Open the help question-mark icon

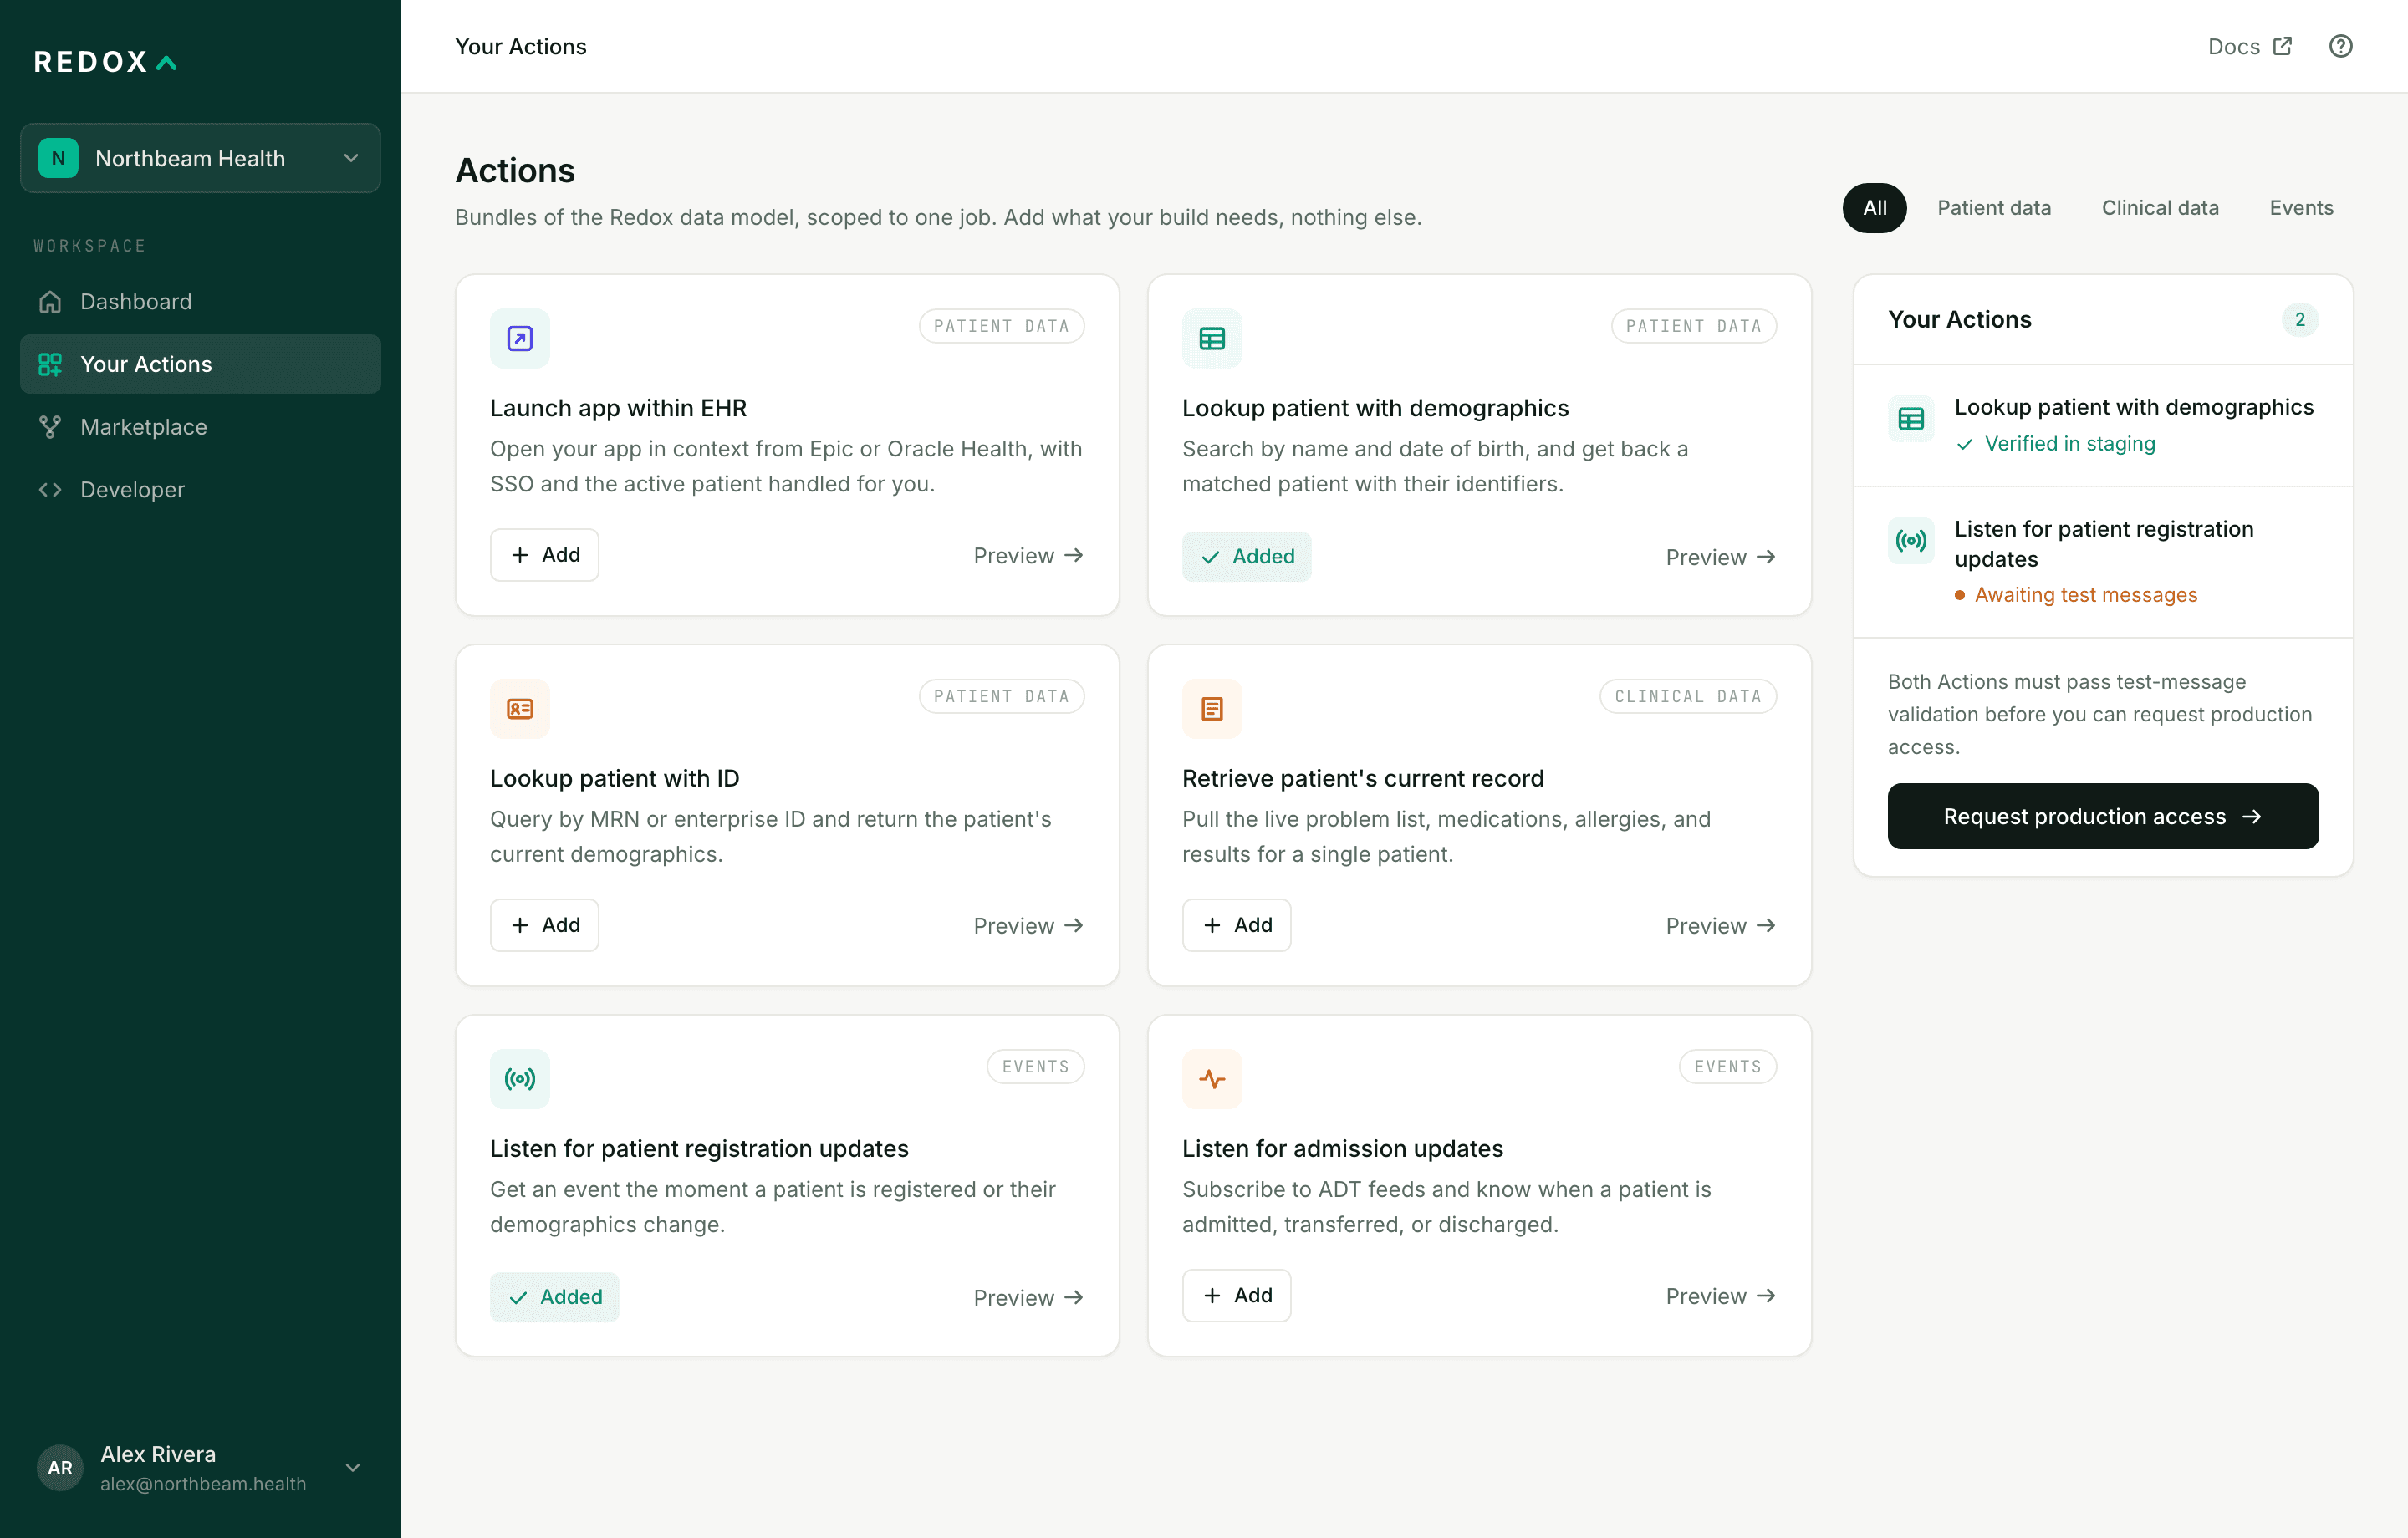pyautogui.click(x=2340, y=46)
